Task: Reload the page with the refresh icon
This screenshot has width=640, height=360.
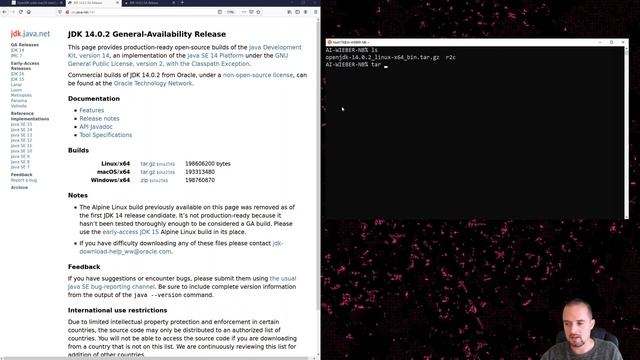Action: click(20, 12)
